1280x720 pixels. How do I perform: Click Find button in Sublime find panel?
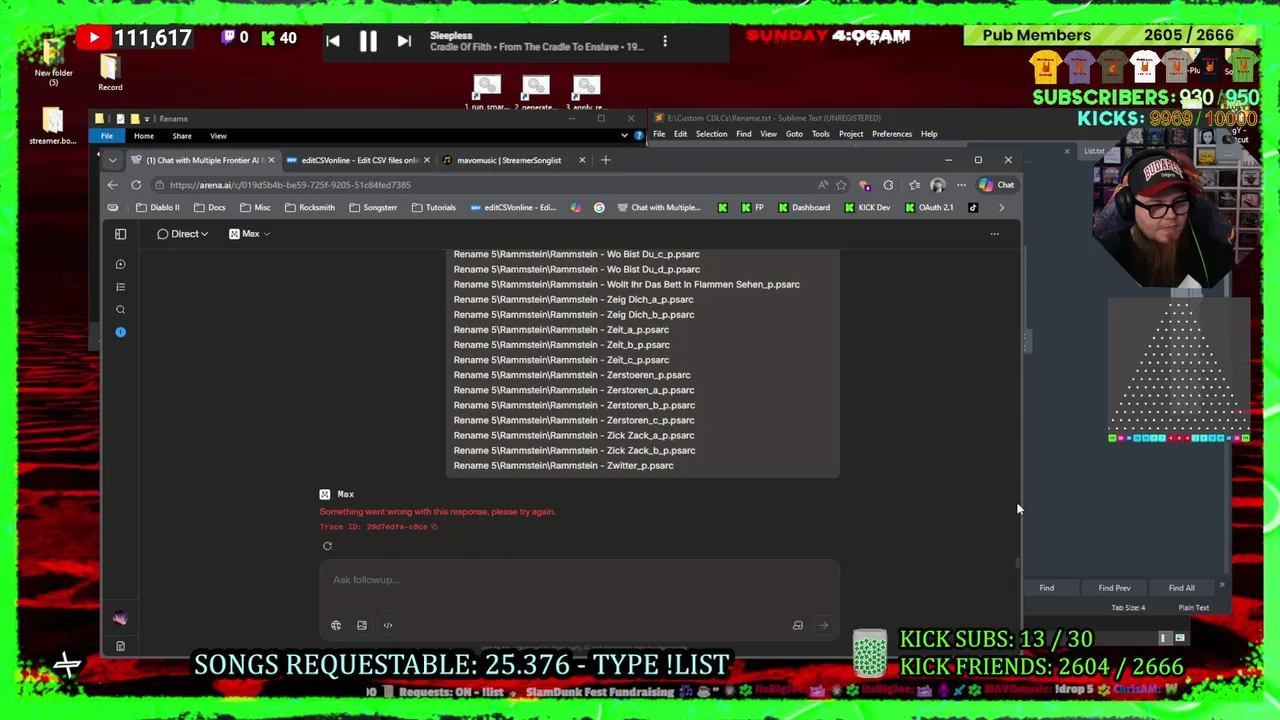click(1046, 588)
